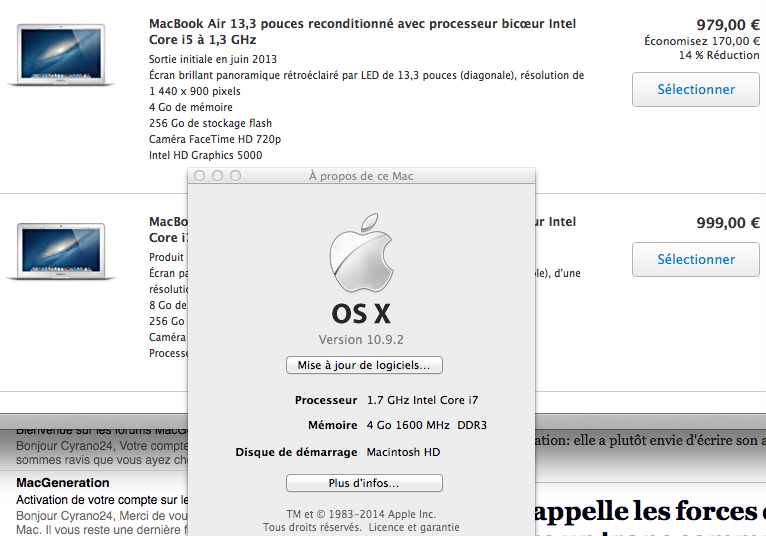This screenshot has width=766, height=536.
Task: Click the second MacBook Air product image
Action: pyautogui.click(x=61, y=252)
